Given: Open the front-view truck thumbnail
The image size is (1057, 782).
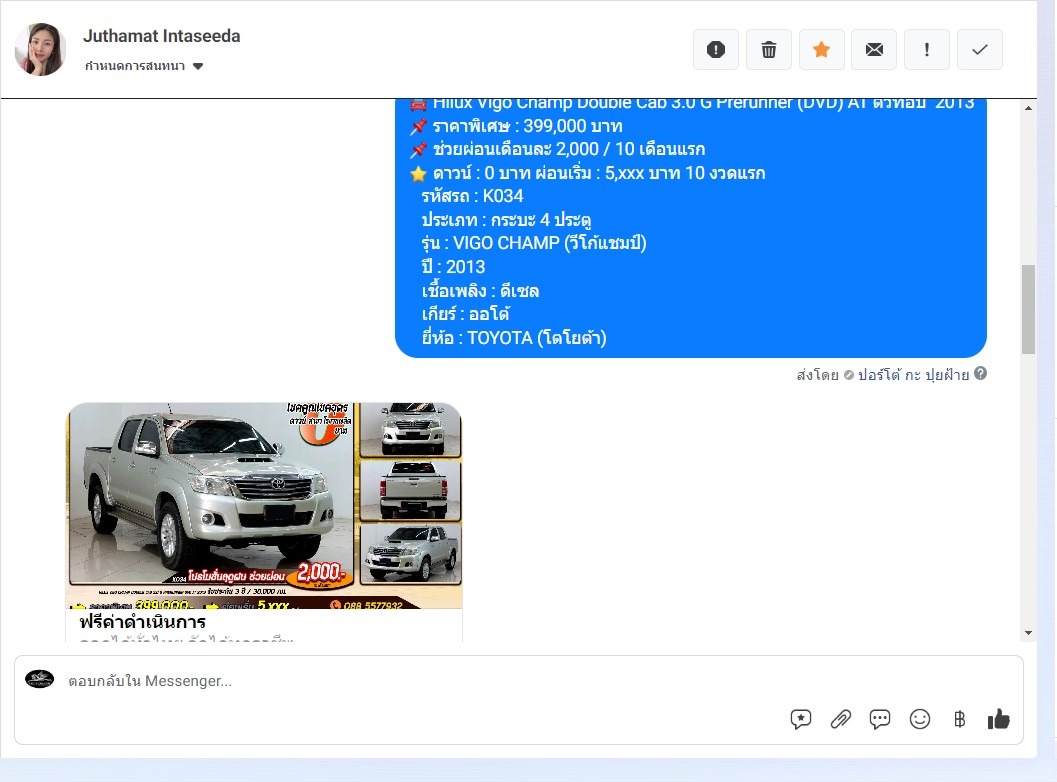Looking at the screenshot, I should tap(411, 429).
